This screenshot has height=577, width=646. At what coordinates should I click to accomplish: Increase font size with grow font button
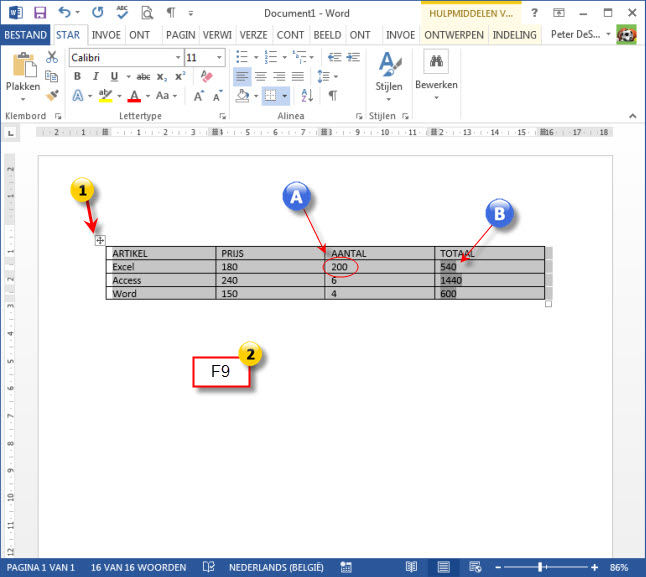point(199,96)
